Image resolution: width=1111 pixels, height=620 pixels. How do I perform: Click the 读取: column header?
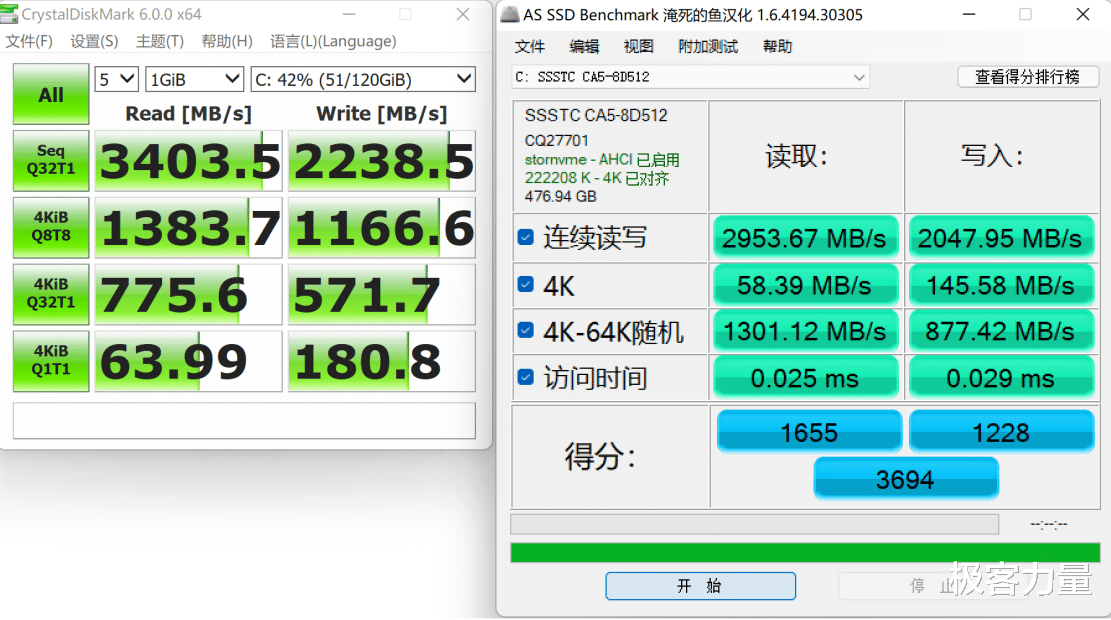(796, 156)
